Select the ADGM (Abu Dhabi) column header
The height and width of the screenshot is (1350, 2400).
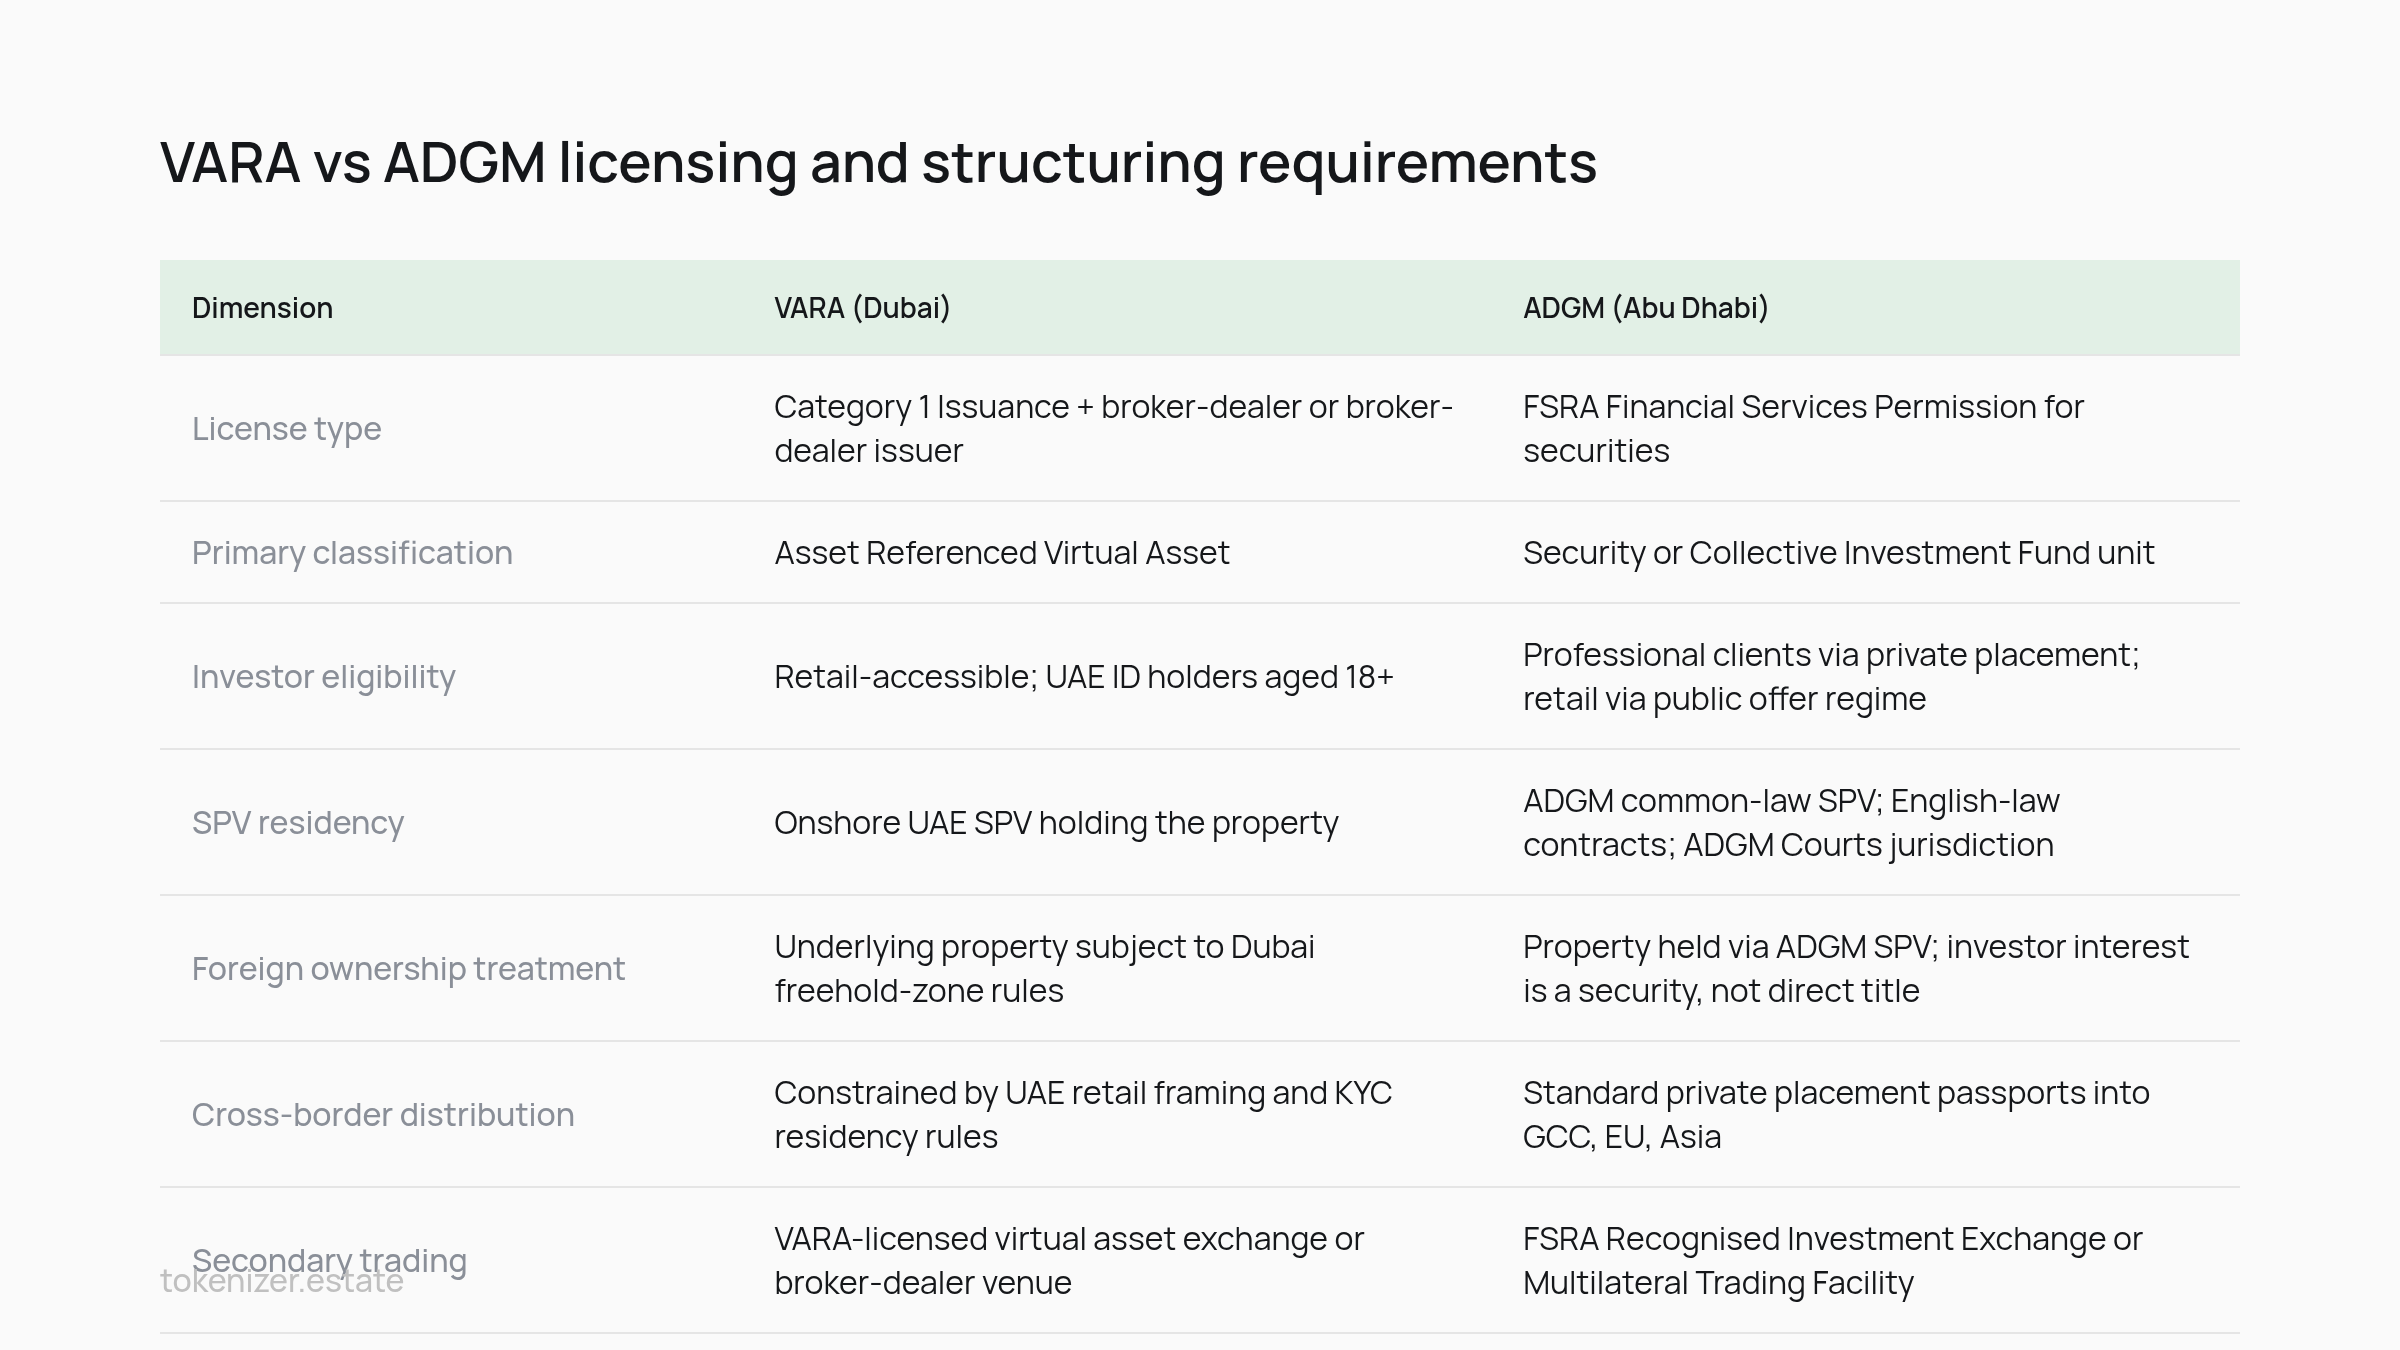click(1645, 308)
